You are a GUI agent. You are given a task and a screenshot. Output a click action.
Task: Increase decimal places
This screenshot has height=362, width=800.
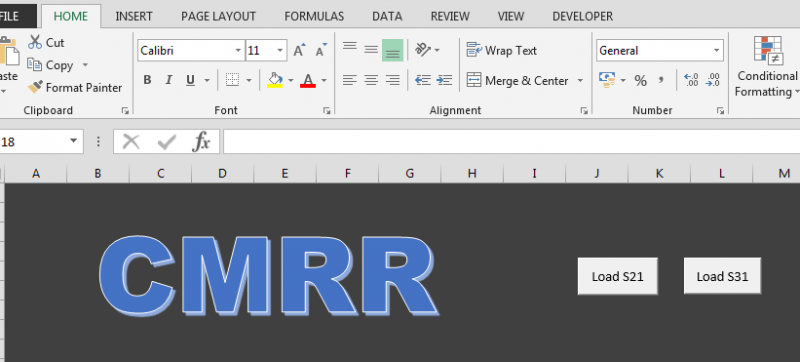691,80
